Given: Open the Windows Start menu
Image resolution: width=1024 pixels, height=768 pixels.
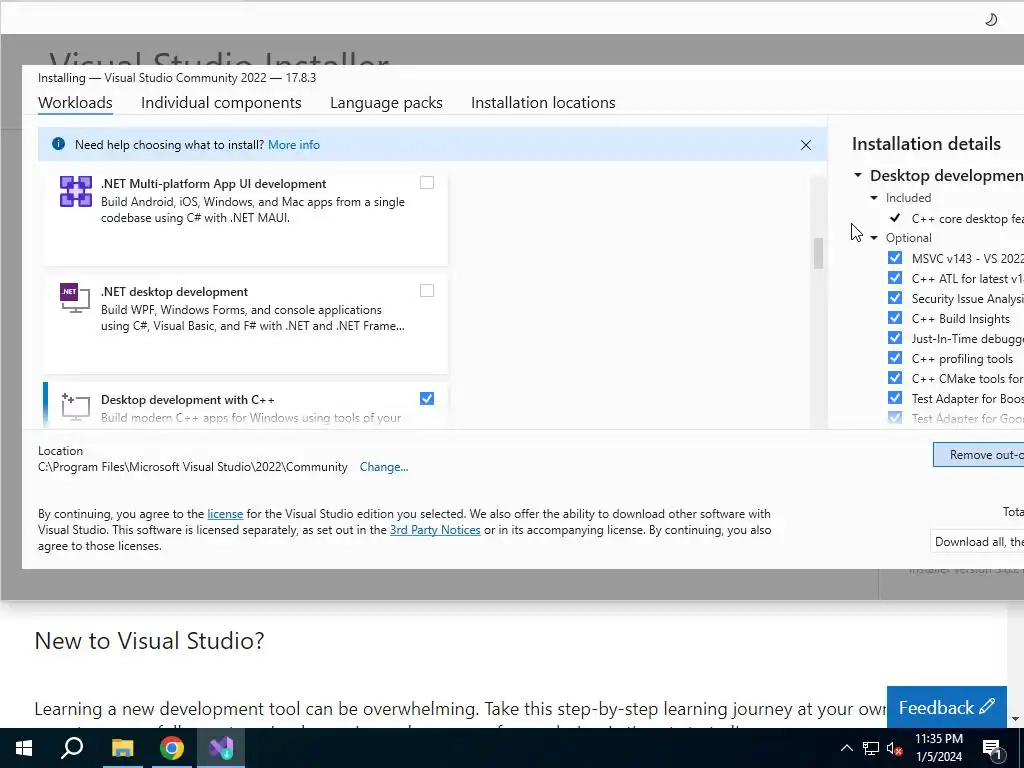Looking at the screenshot, I should pos(24,748).
